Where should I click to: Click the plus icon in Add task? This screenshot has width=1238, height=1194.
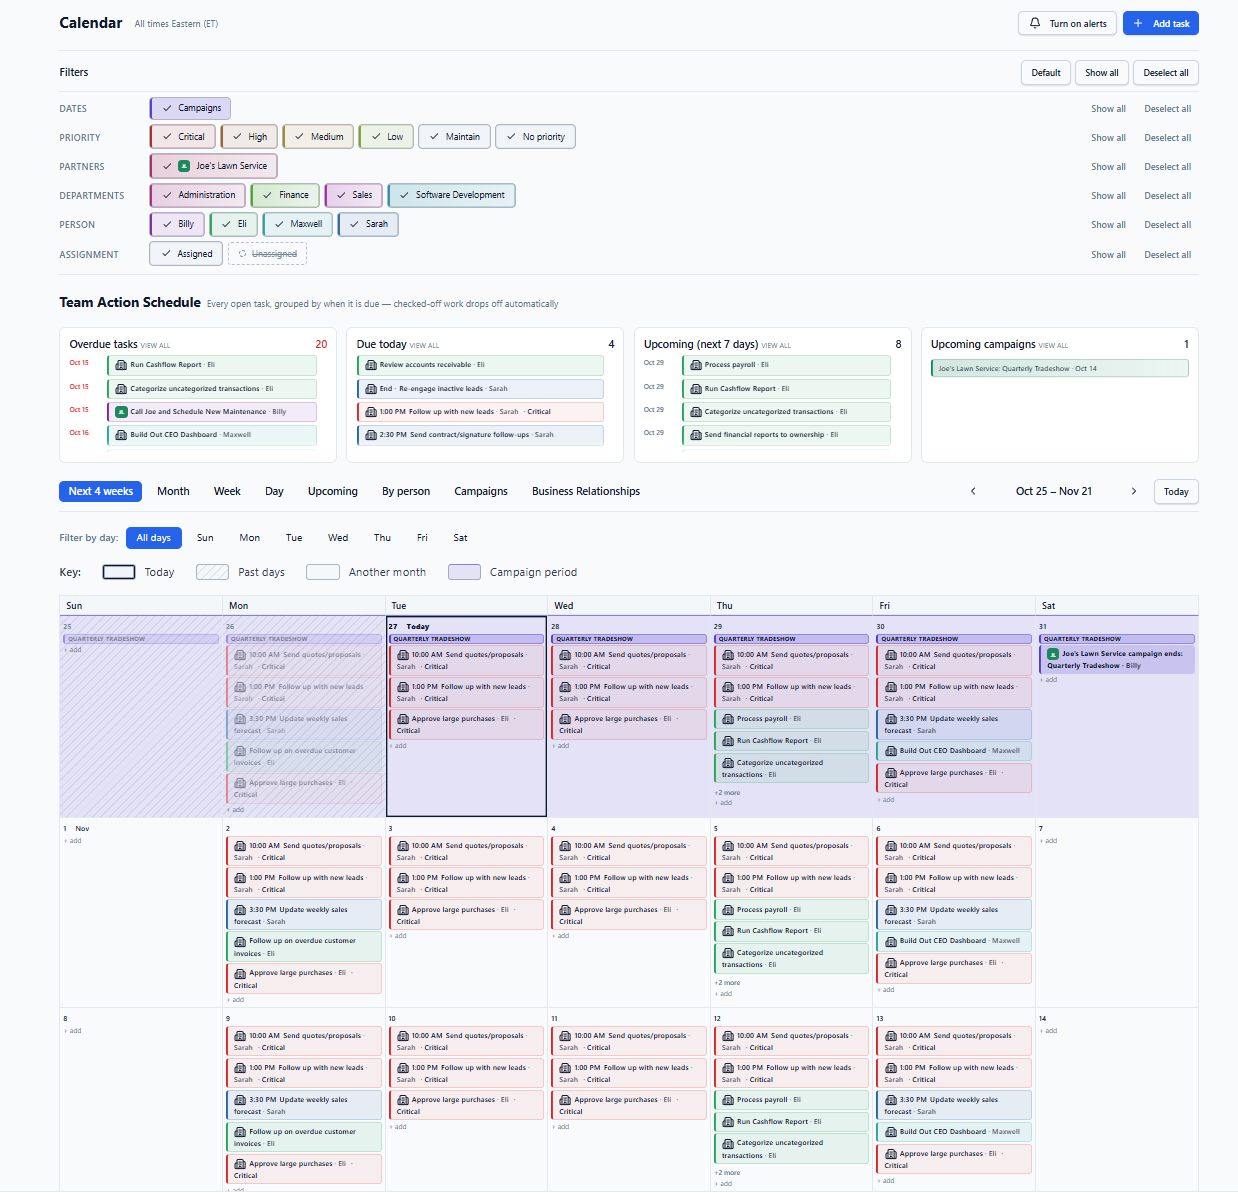point(1138,23)
